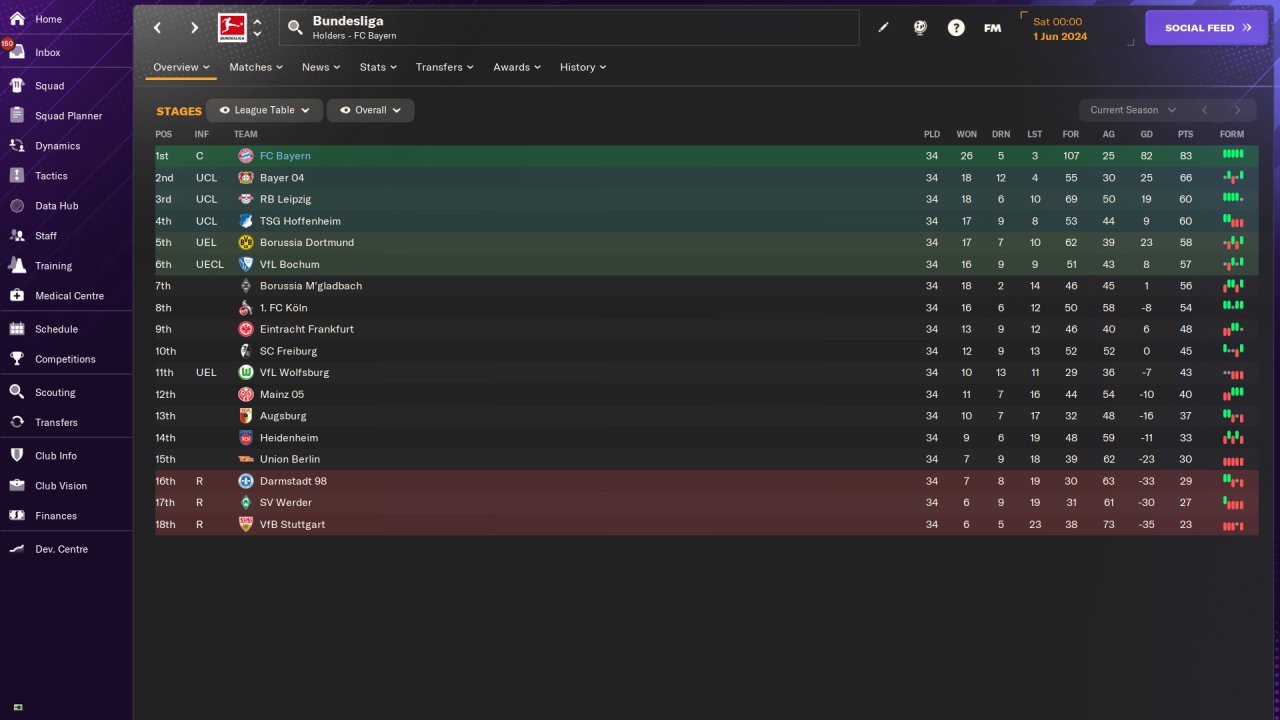Switch to the Awards tab
The width and height of the screenshot is (1280, 720).
(x=517, y=67)
